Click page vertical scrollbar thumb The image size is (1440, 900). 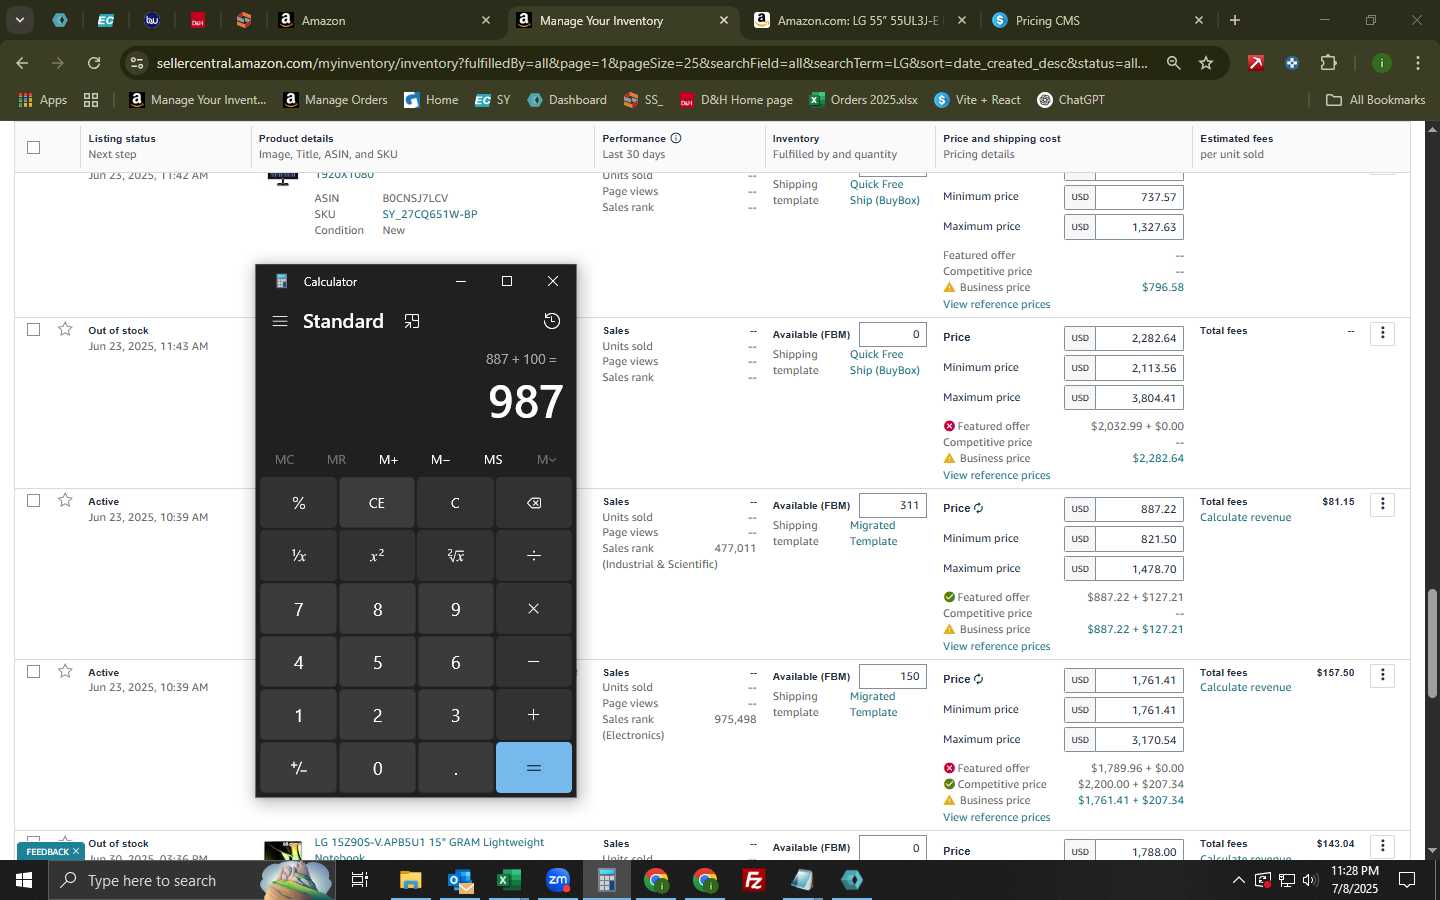(x=1433, y=643)
